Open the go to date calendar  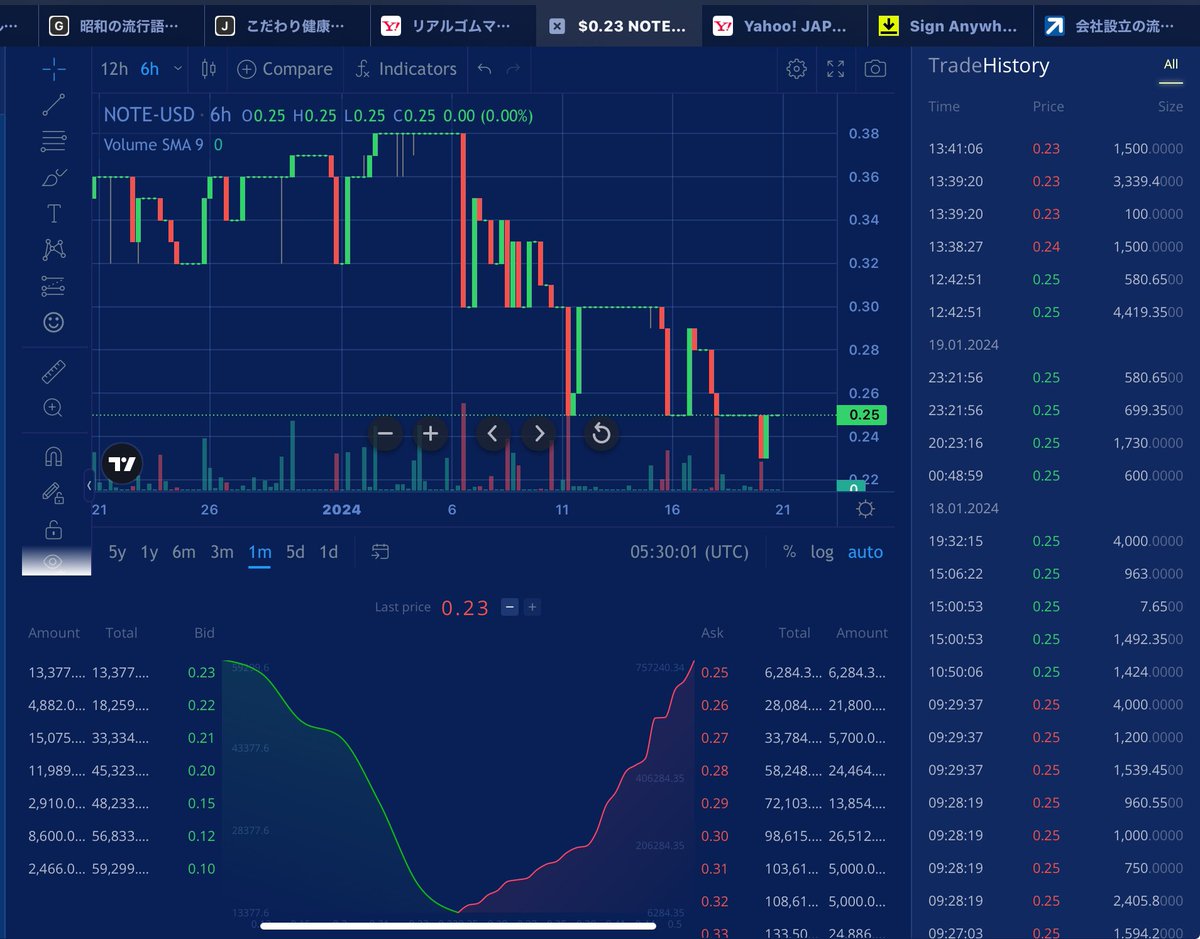[x=380, y=552]
